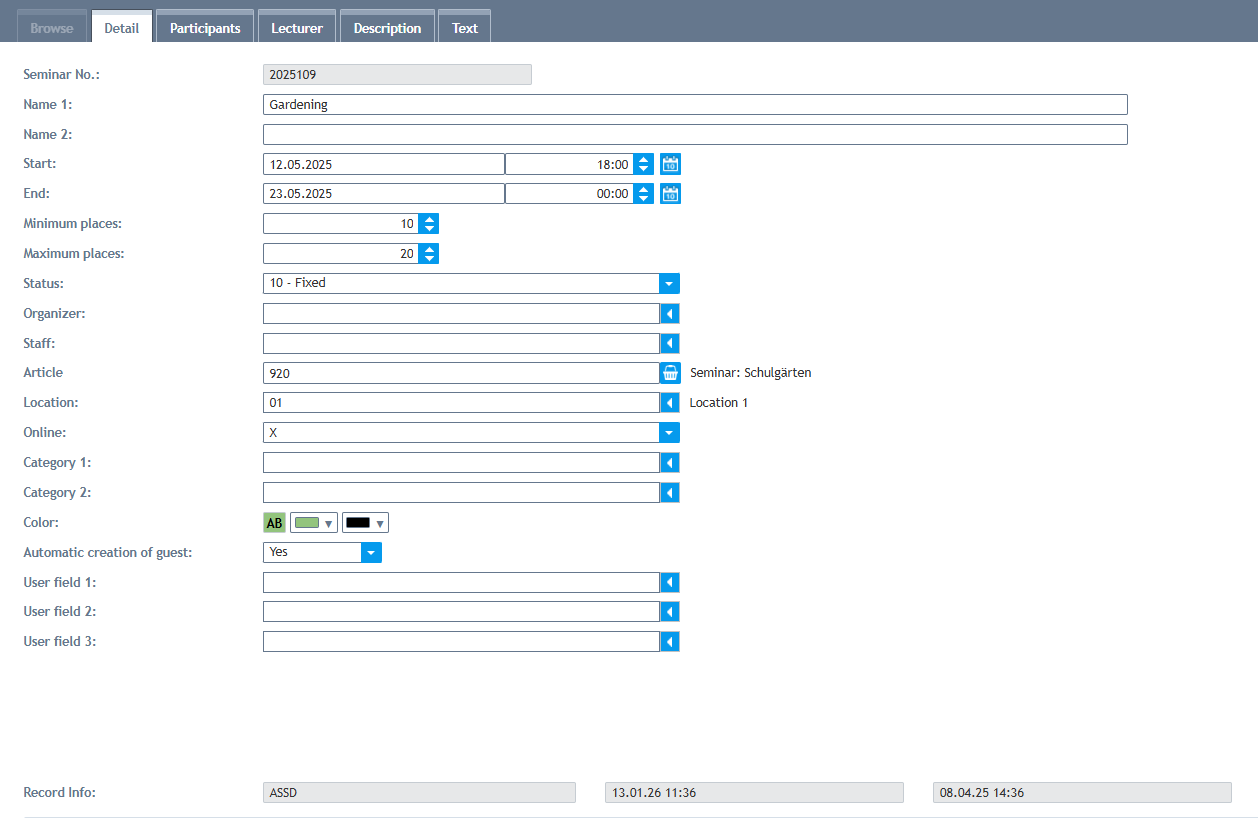Open the Location lookup arrow
The height and width of the screenshot is (818, 1258).
coord(670,403)
